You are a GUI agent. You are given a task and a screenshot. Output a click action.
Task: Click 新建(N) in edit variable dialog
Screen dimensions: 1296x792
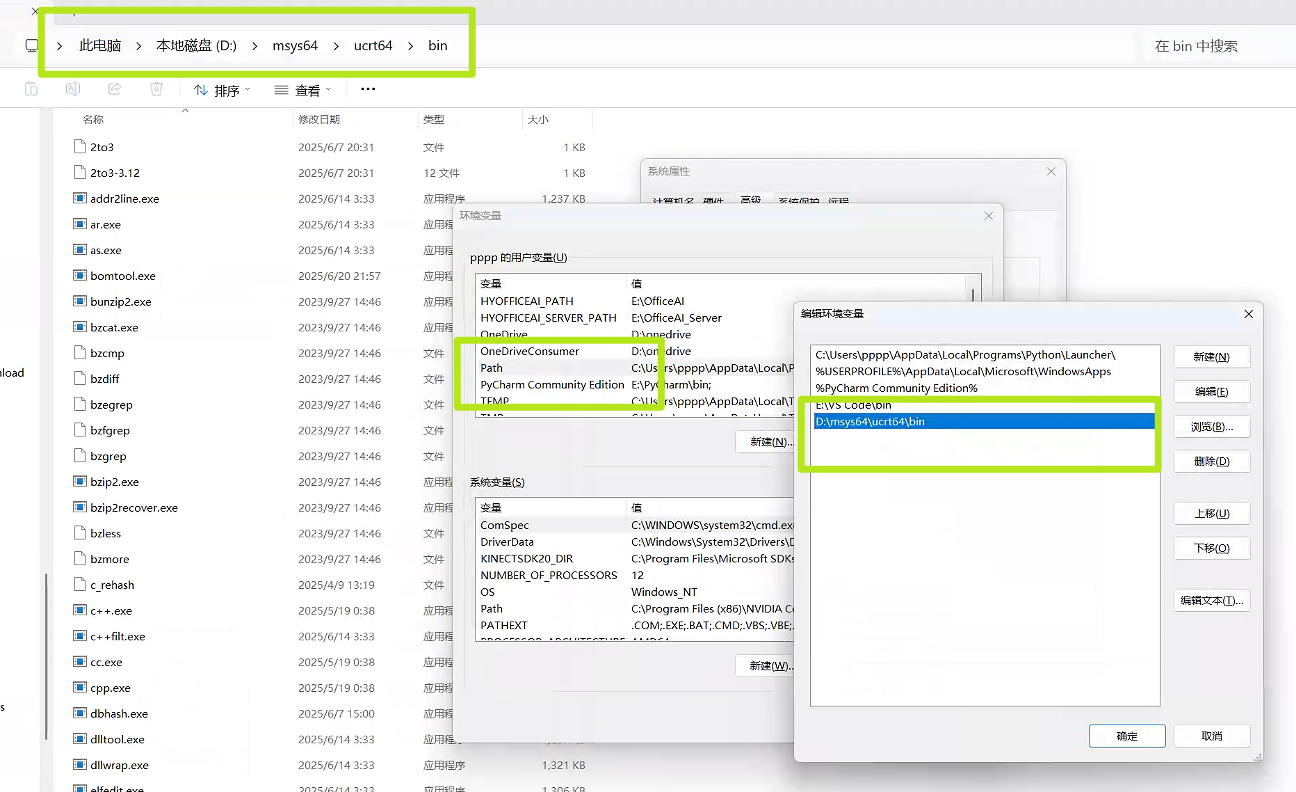pos(1211,357)
